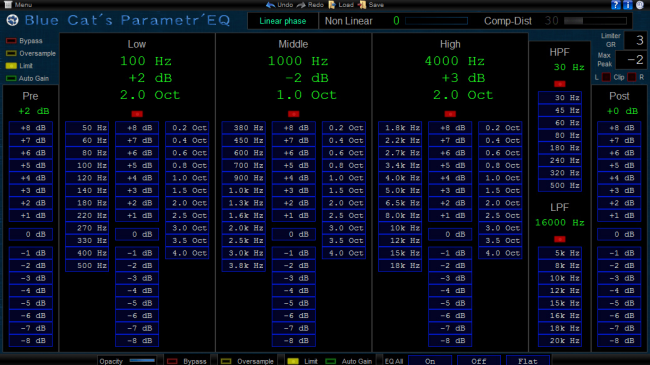Click the Save preset icon
The image size is (650, 365).
[x=363, y=5]
